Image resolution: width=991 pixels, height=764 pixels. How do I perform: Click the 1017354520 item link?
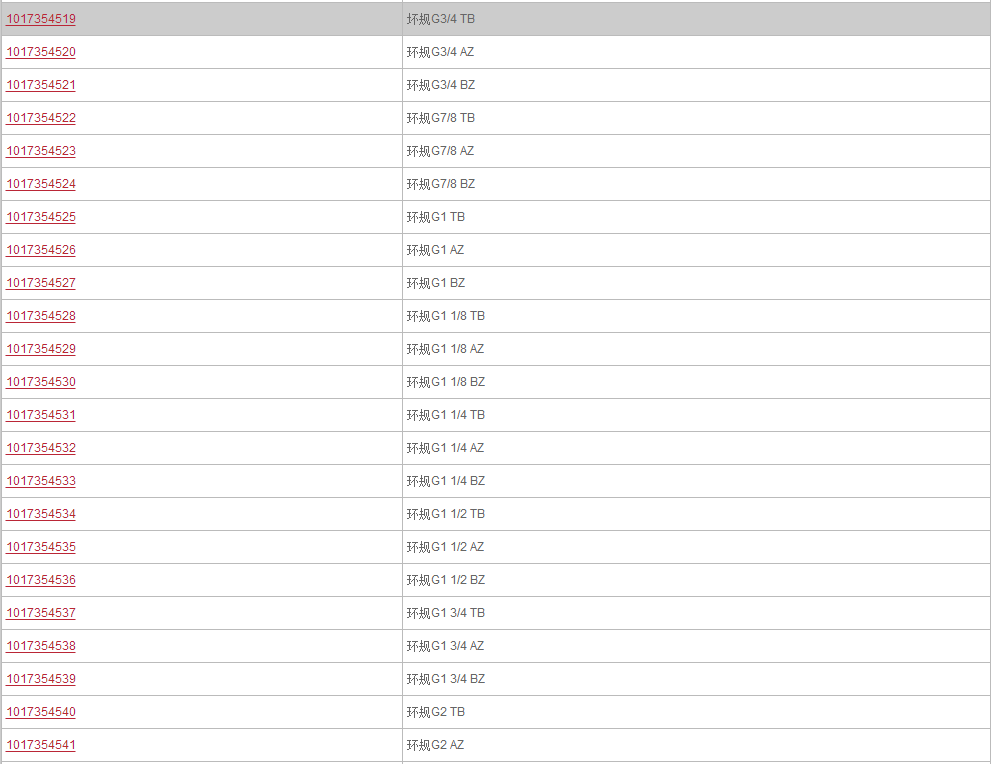41,52
